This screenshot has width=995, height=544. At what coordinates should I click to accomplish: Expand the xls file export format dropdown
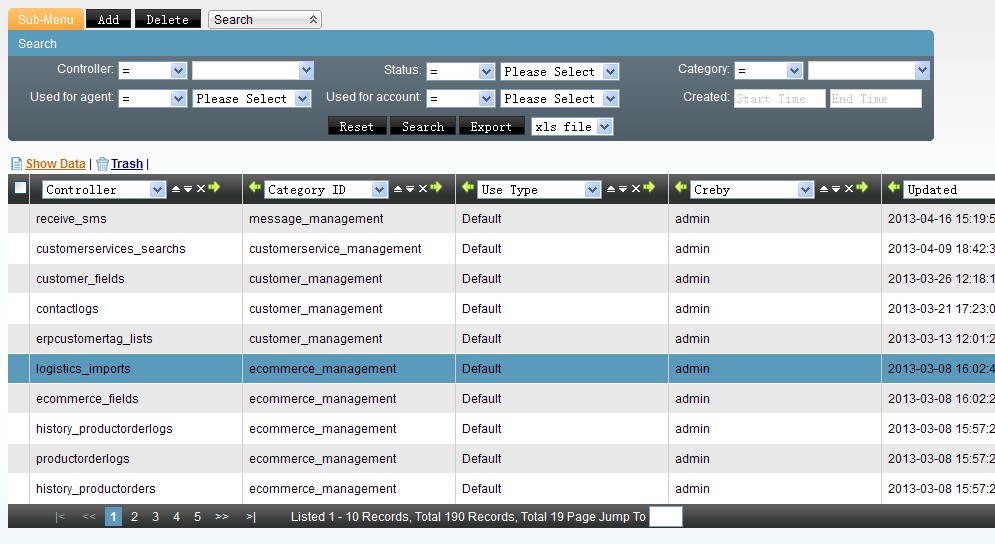572,127
